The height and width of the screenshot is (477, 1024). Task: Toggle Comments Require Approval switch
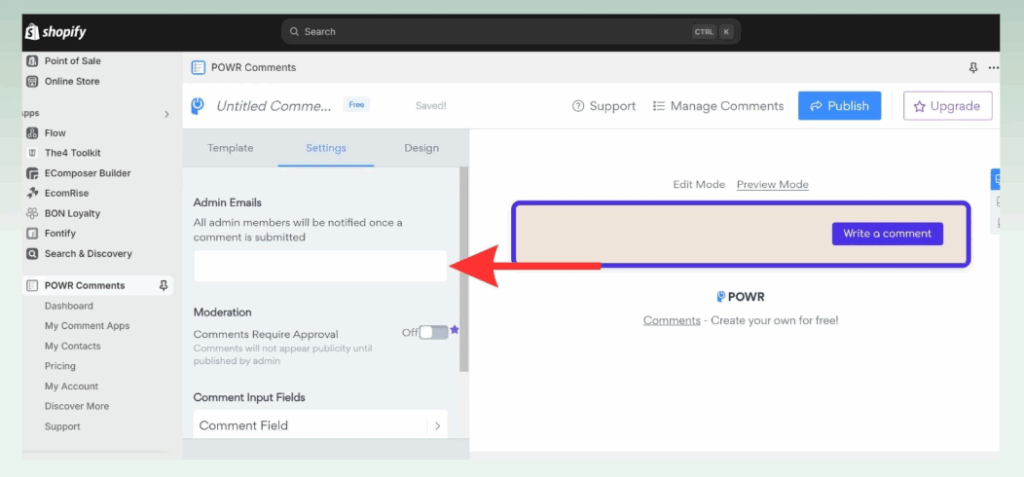tap(434, 333)
